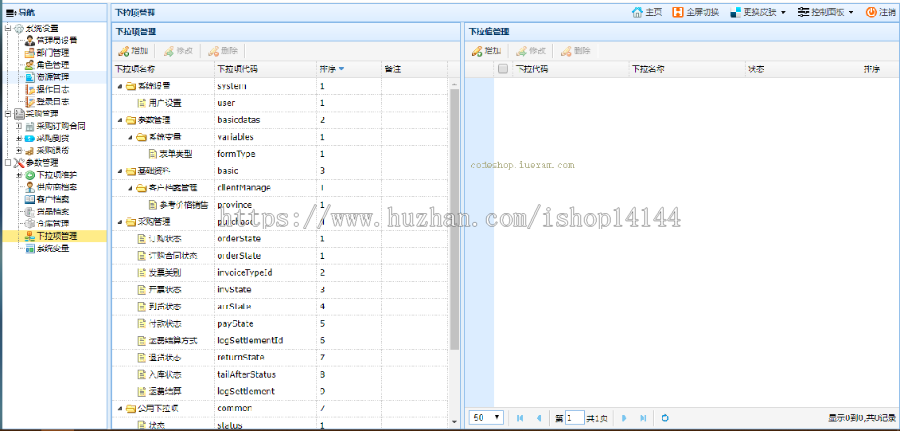Click 删除 in the right 下拉值管理 toolbar
The width and height of the screenshot is (900, 431).
(576, 51)
